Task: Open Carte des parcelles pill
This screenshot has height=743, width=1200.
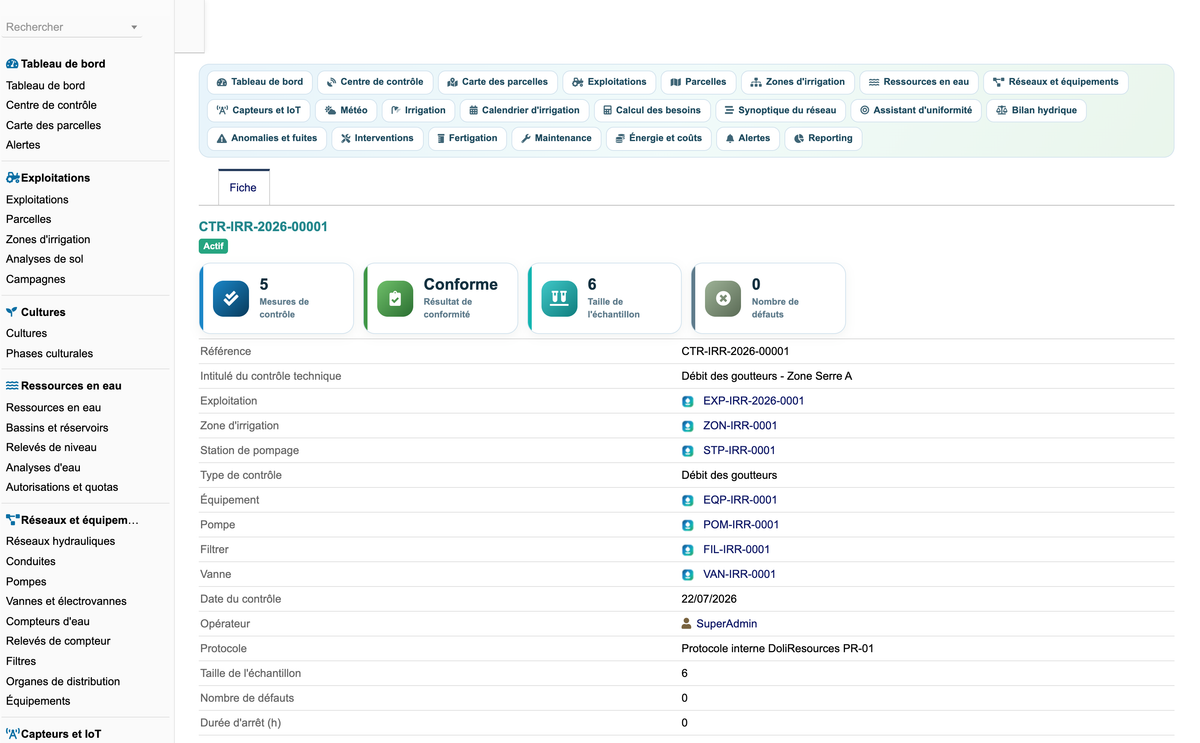Action: click(497, 82)
